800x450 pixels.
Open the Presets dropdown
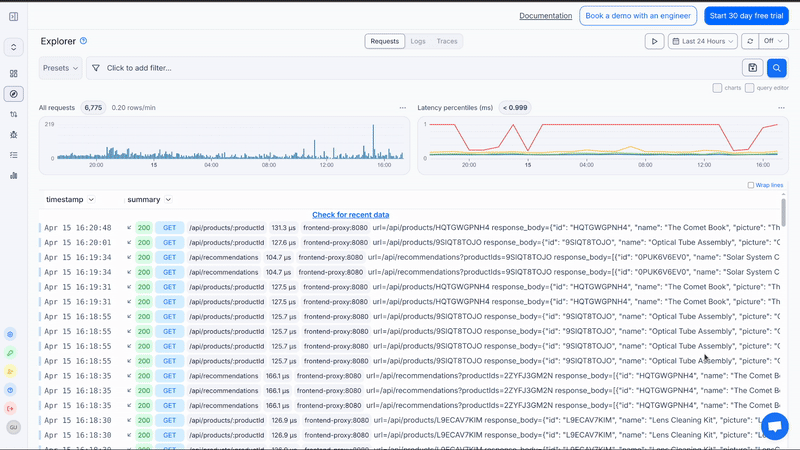click(x=61, y=68)
